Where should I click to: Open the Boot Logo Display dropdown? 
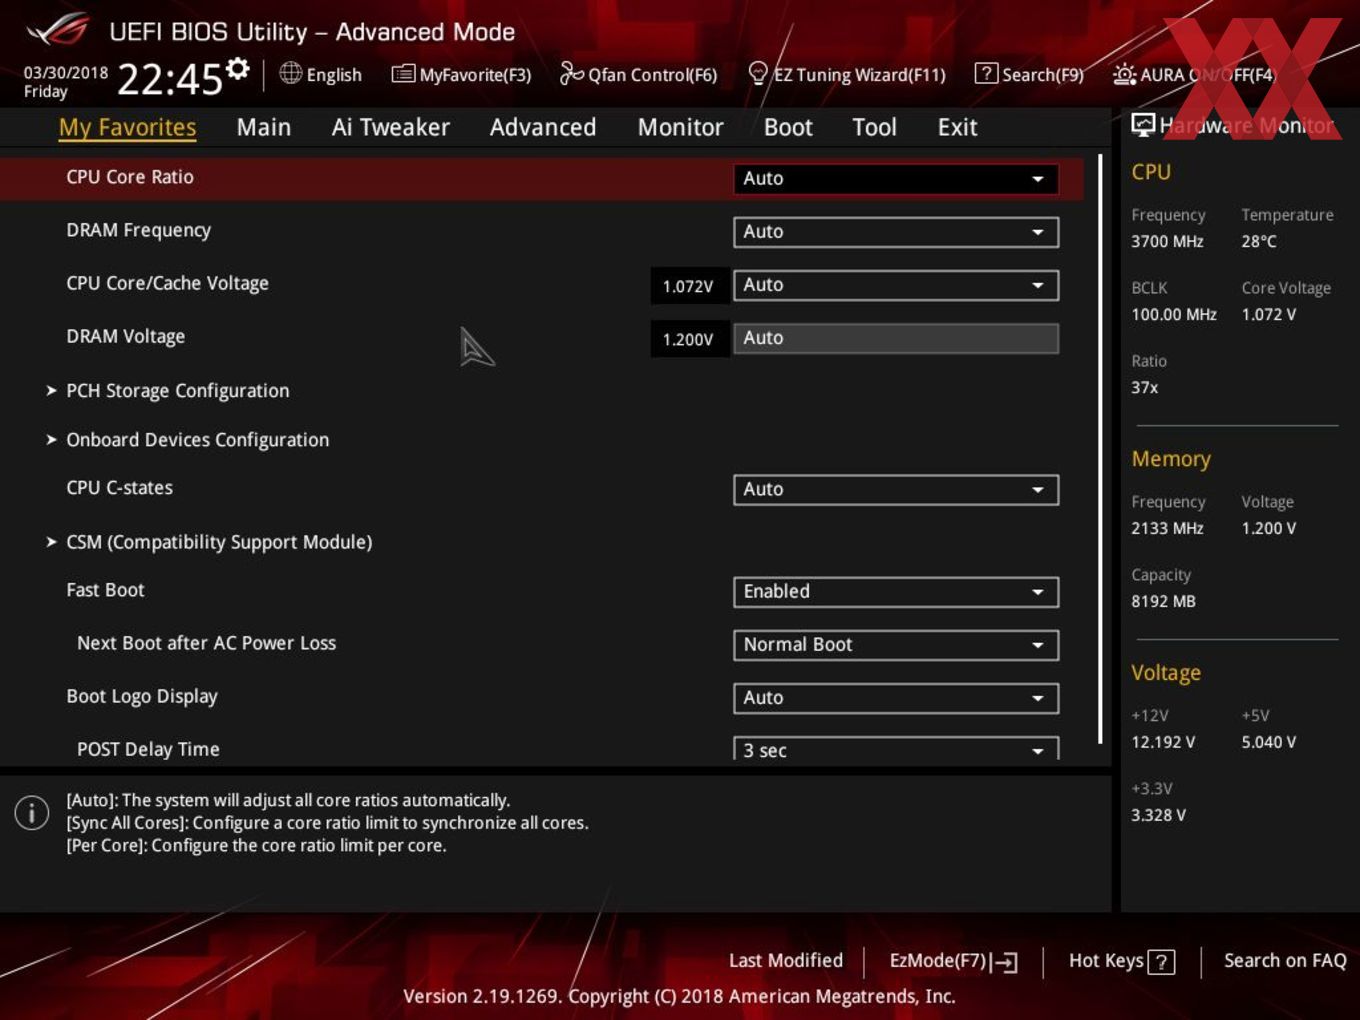coord(896,698)
